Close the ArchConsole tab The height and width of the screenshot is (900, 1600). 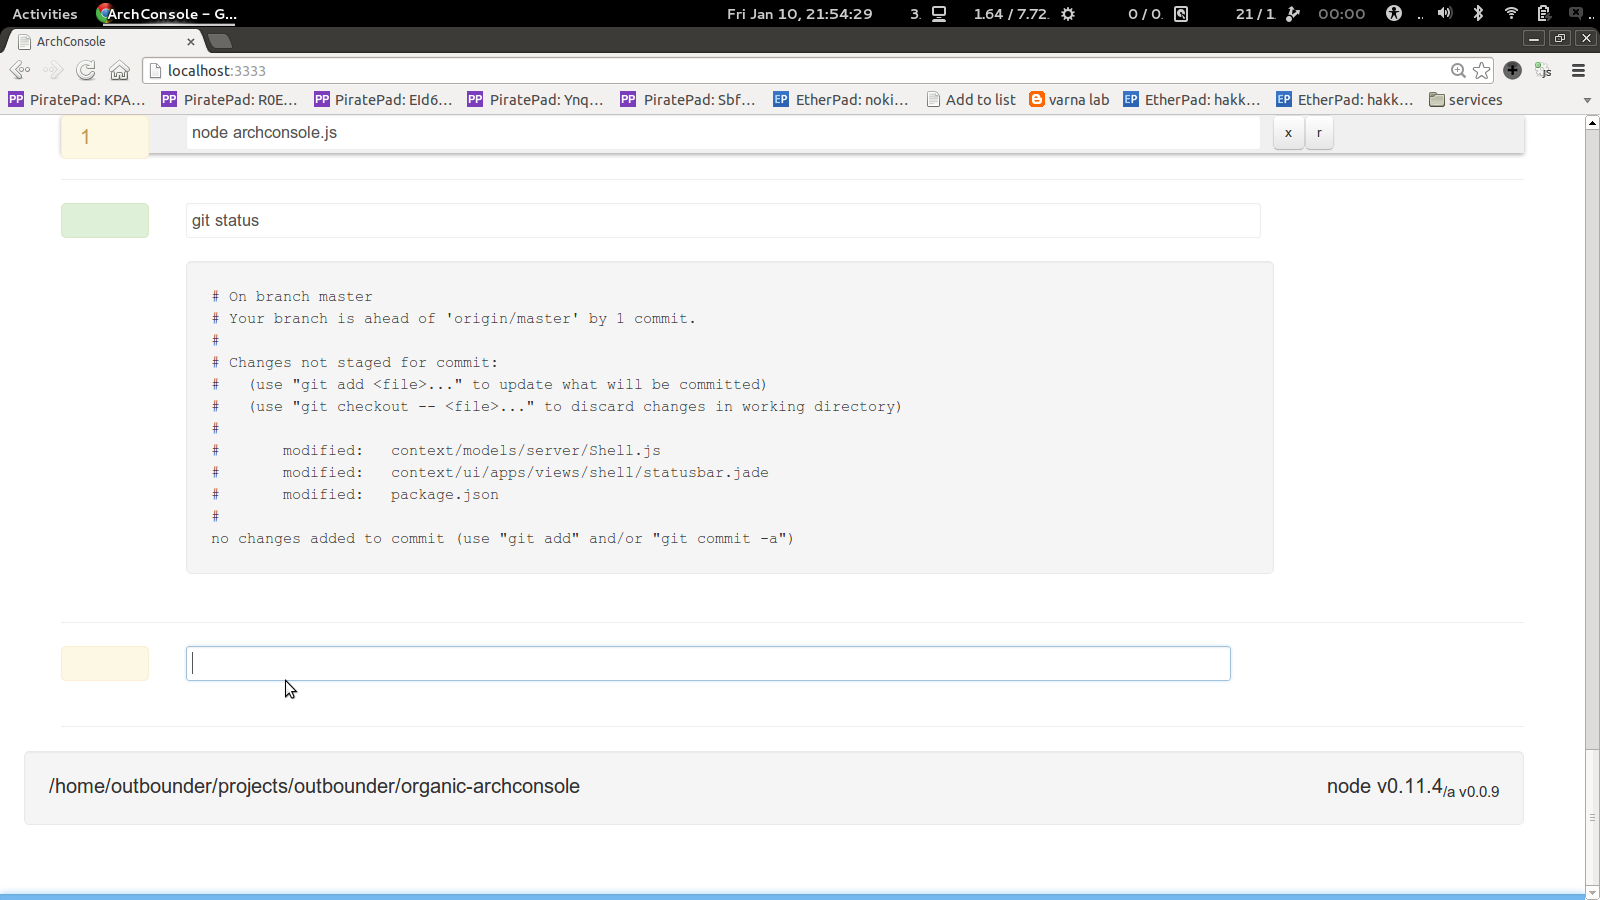point(191,41)
